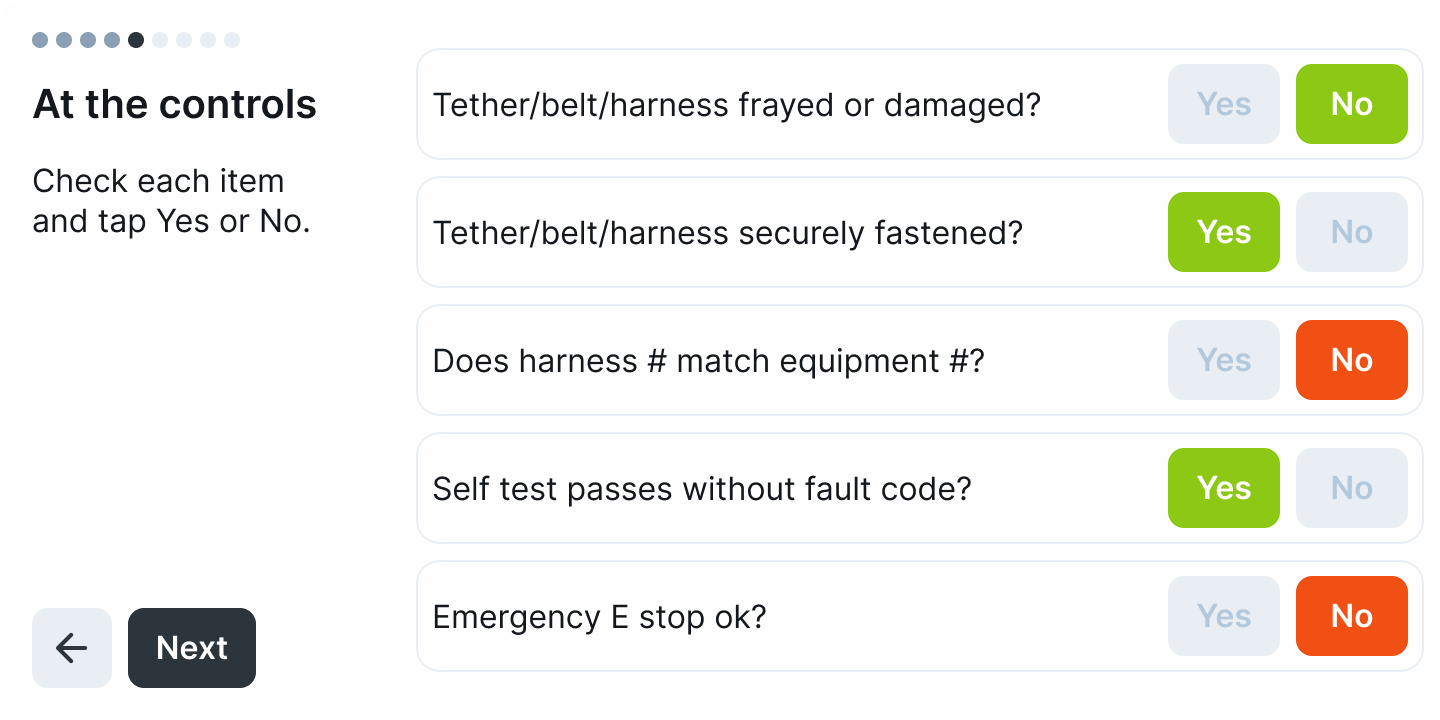Click the current dark progress dot
Image resolution: width=1440 pixels, height=720 pixels.
(x=136, y=40)
